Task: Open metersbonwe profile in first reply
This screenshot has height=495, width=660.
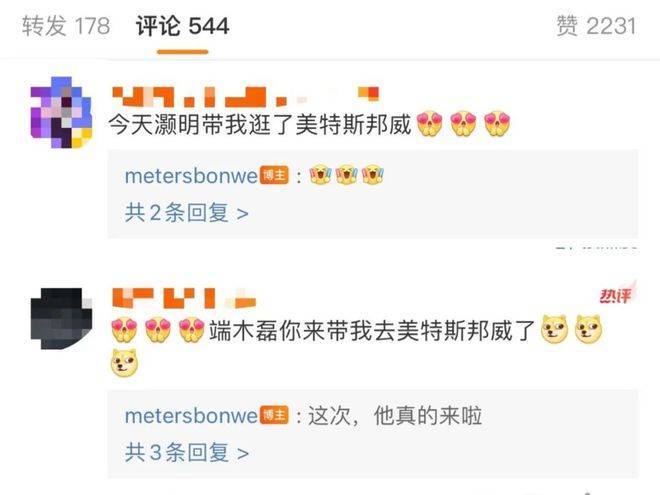Action: [191, 176]
